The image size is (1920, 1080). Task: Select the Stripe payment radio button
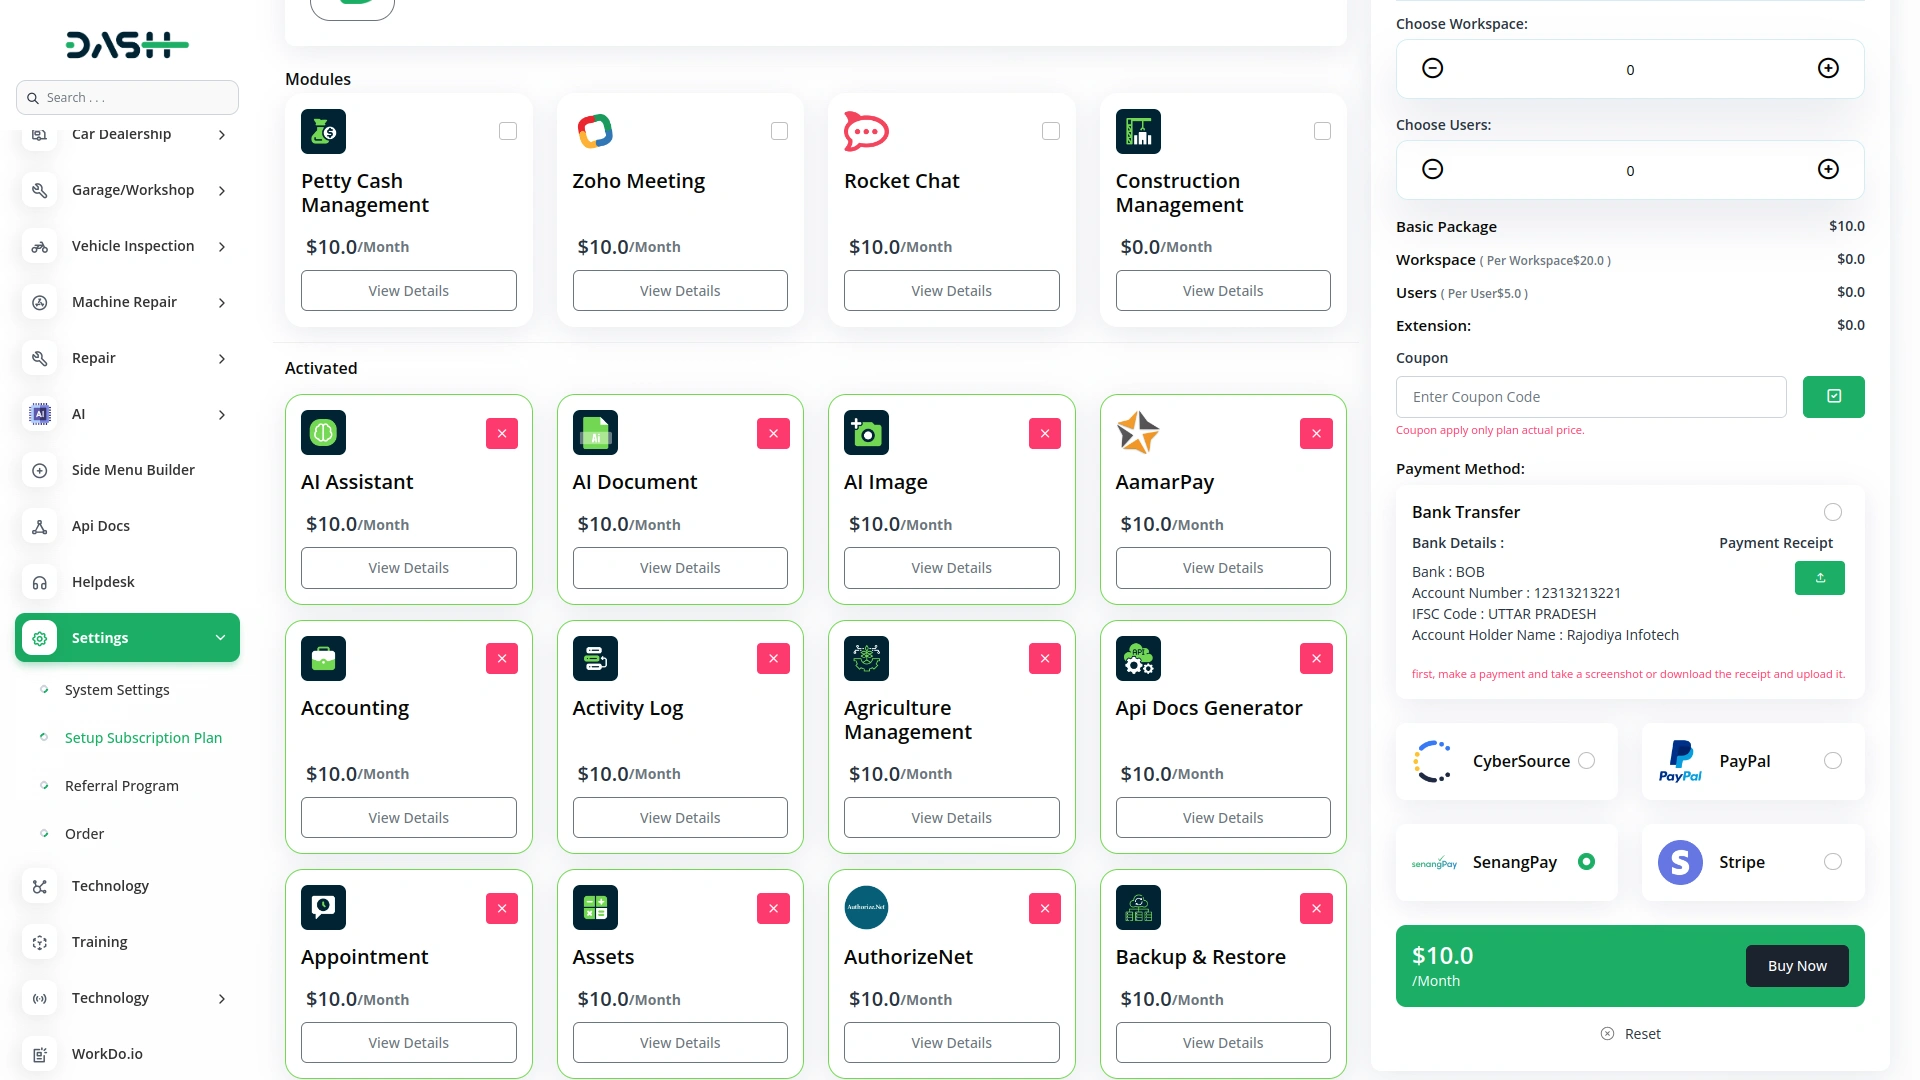pyautogui.click(x=1833, y=861)
